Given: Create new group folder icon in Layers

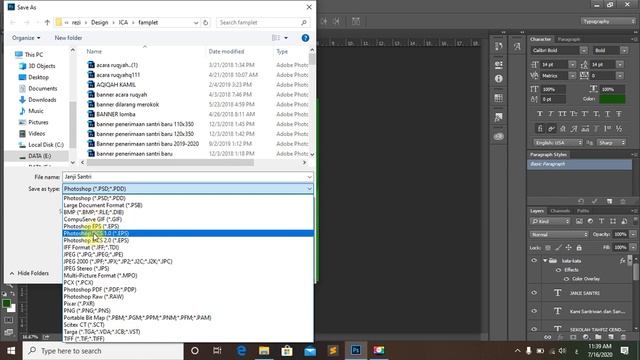Looking at the screenshot, I should pyautogui.click(x=598, y=337).
